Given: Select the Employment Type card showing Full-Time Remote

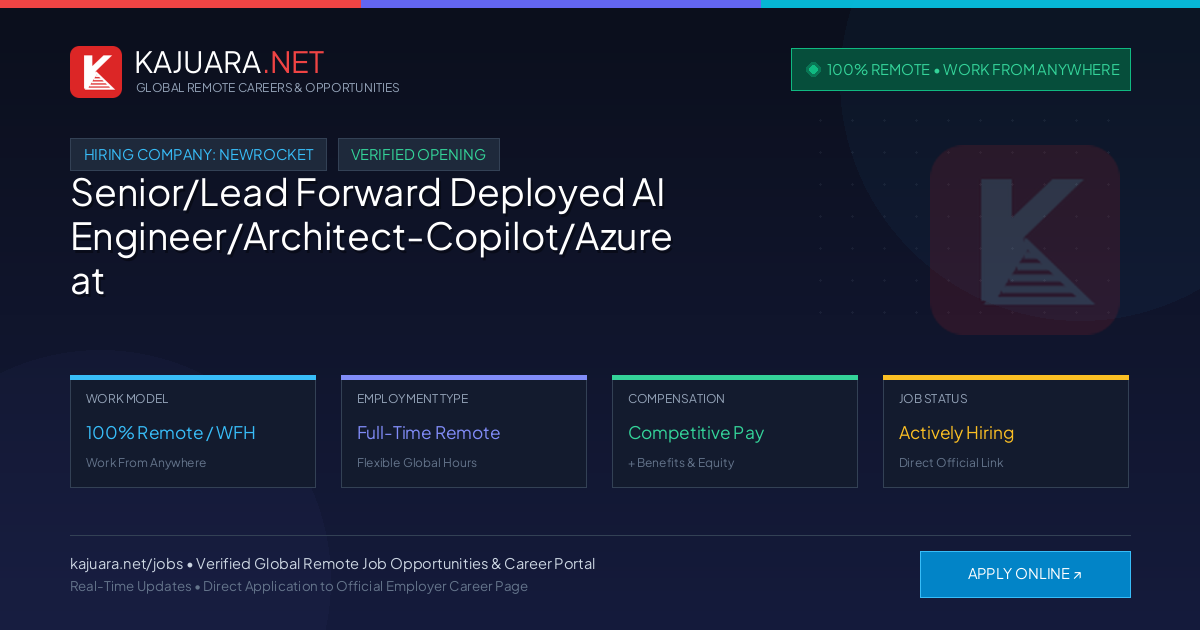Looking at the screenshot, I should tap(464, 432).
